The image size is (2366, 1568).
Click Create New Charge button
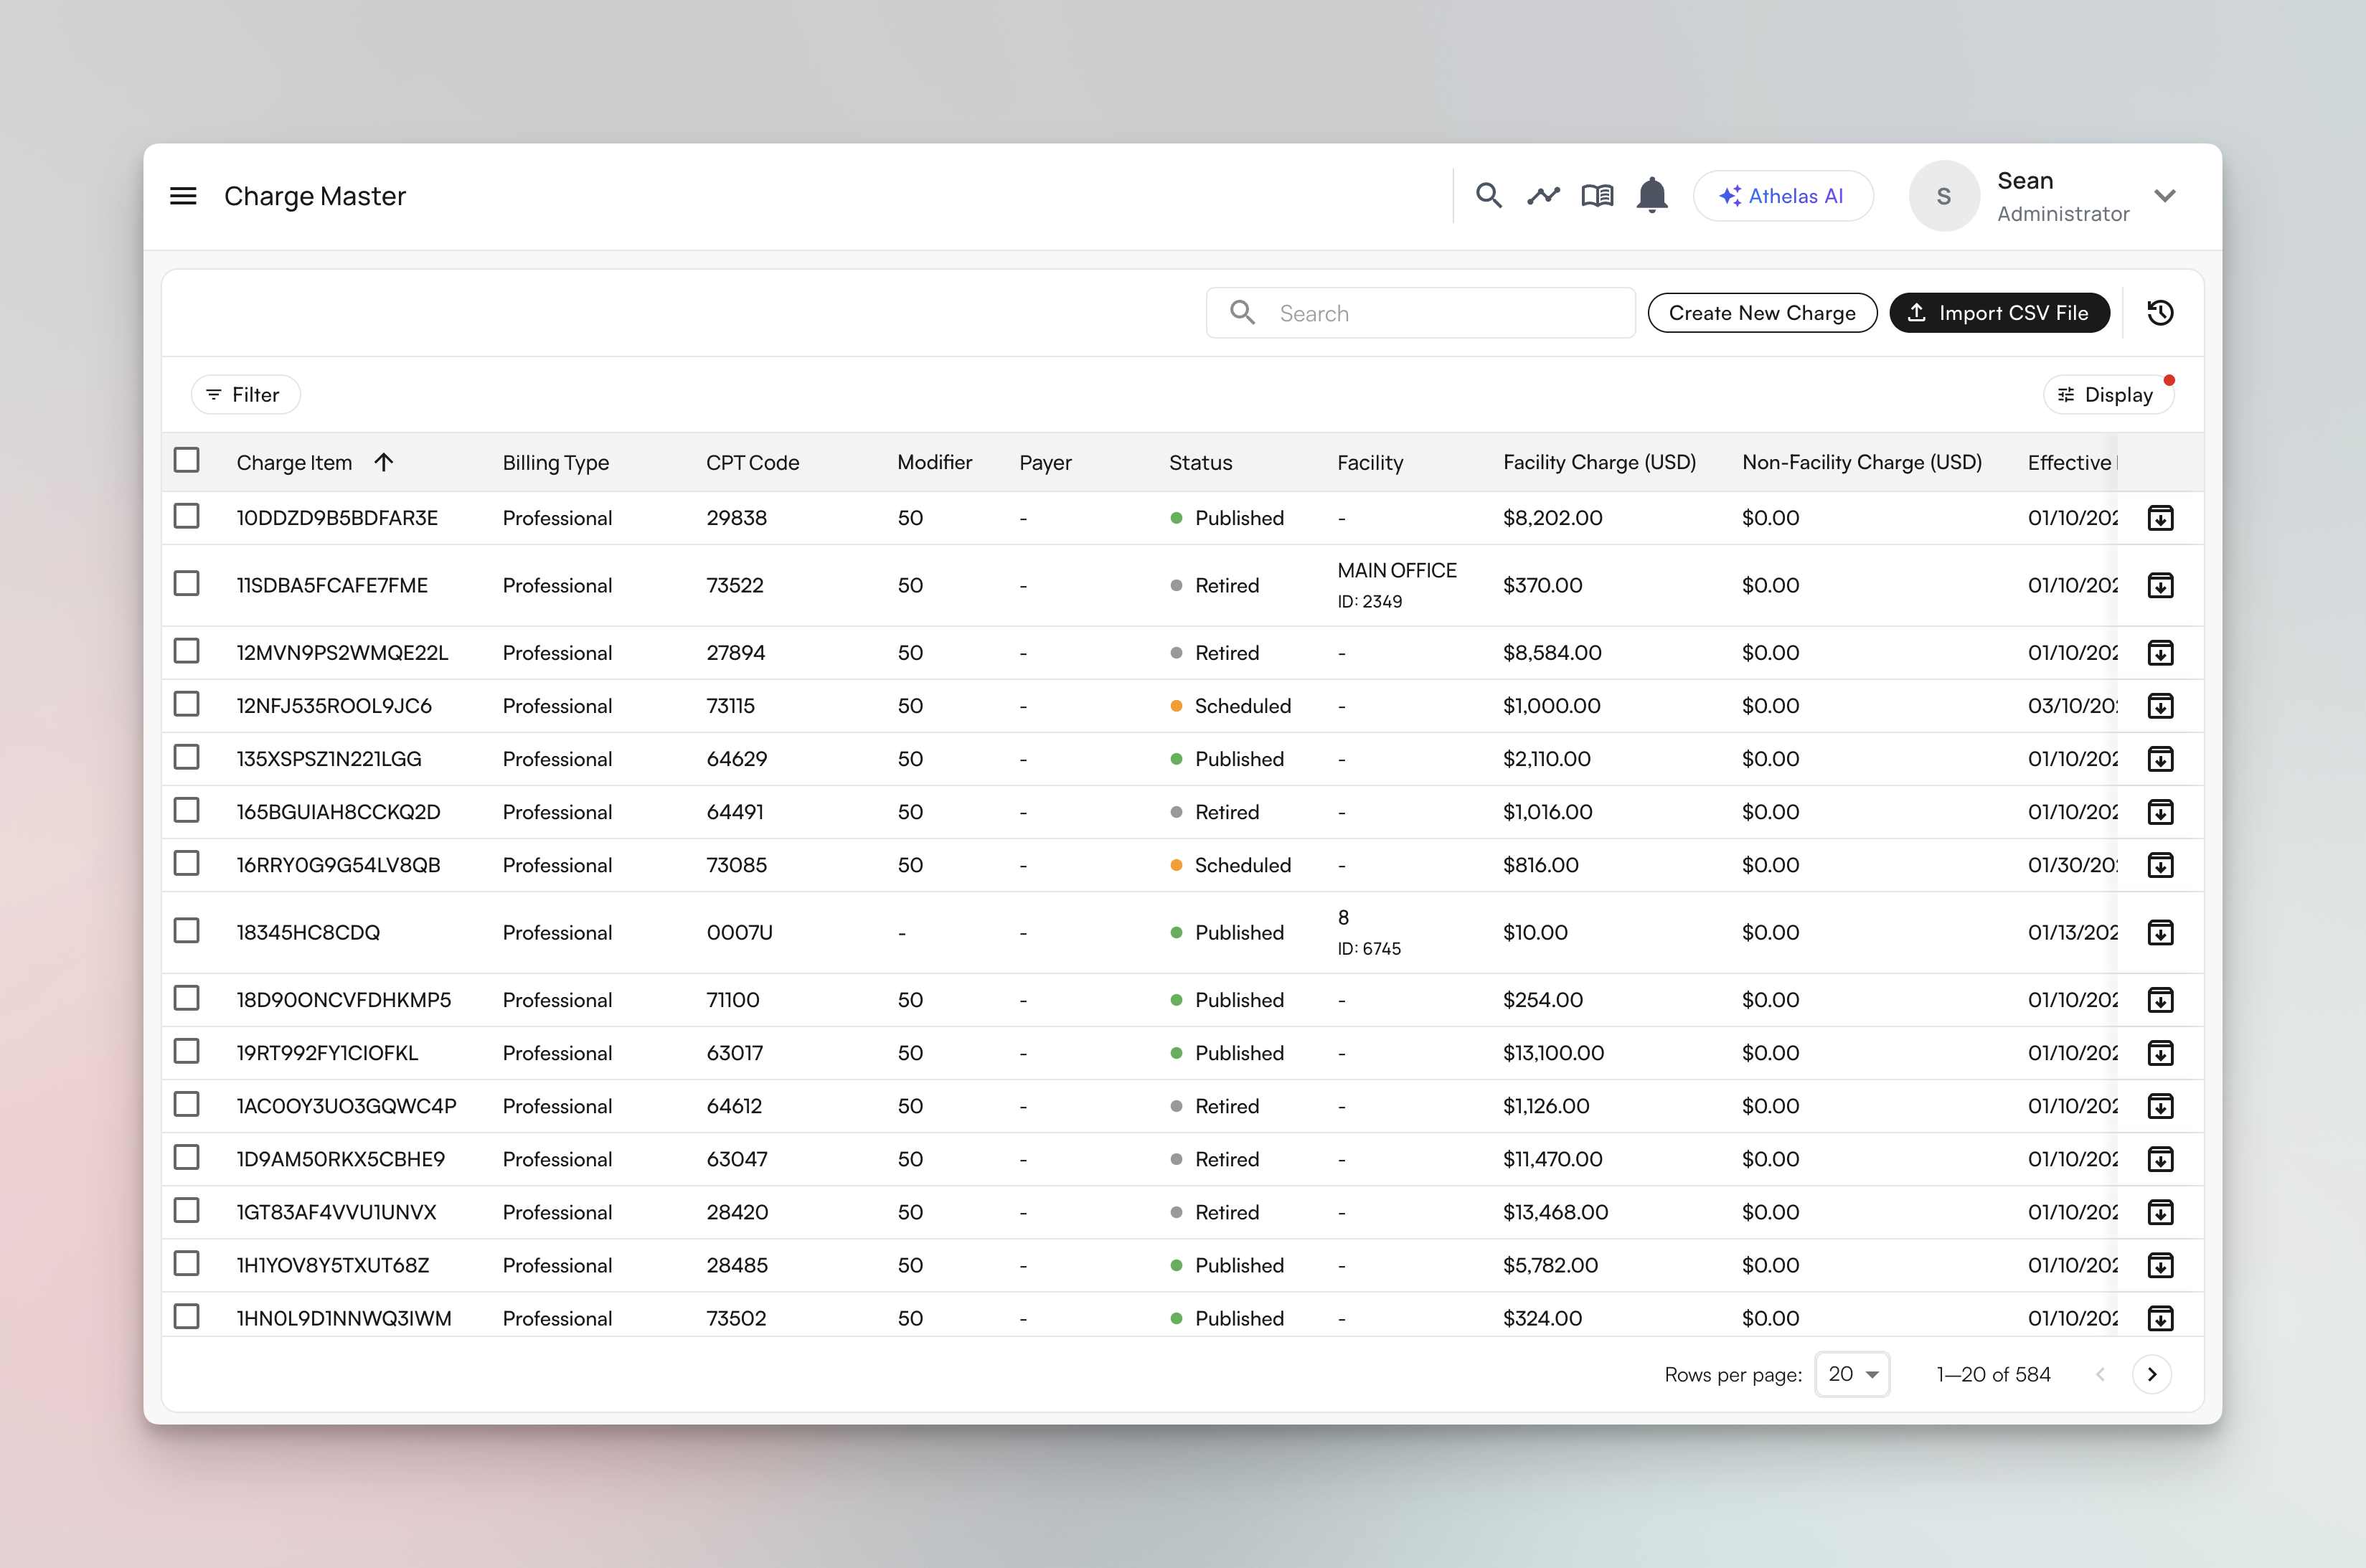tap(1761, 313)
